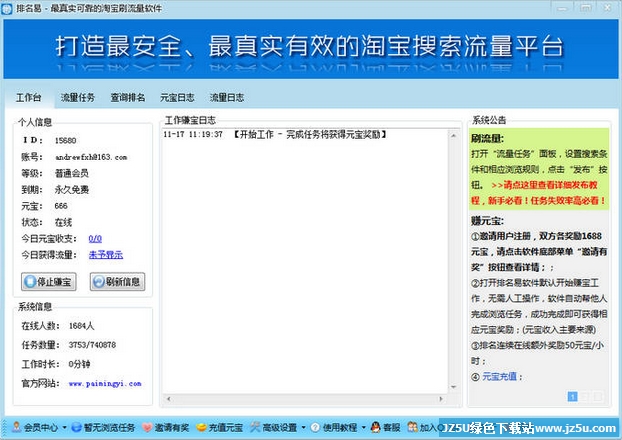Click the account email andrewfxh@163.com
The width and height of the screenshot is (622, 440).
pyautogui.click(x=91, y=157)
